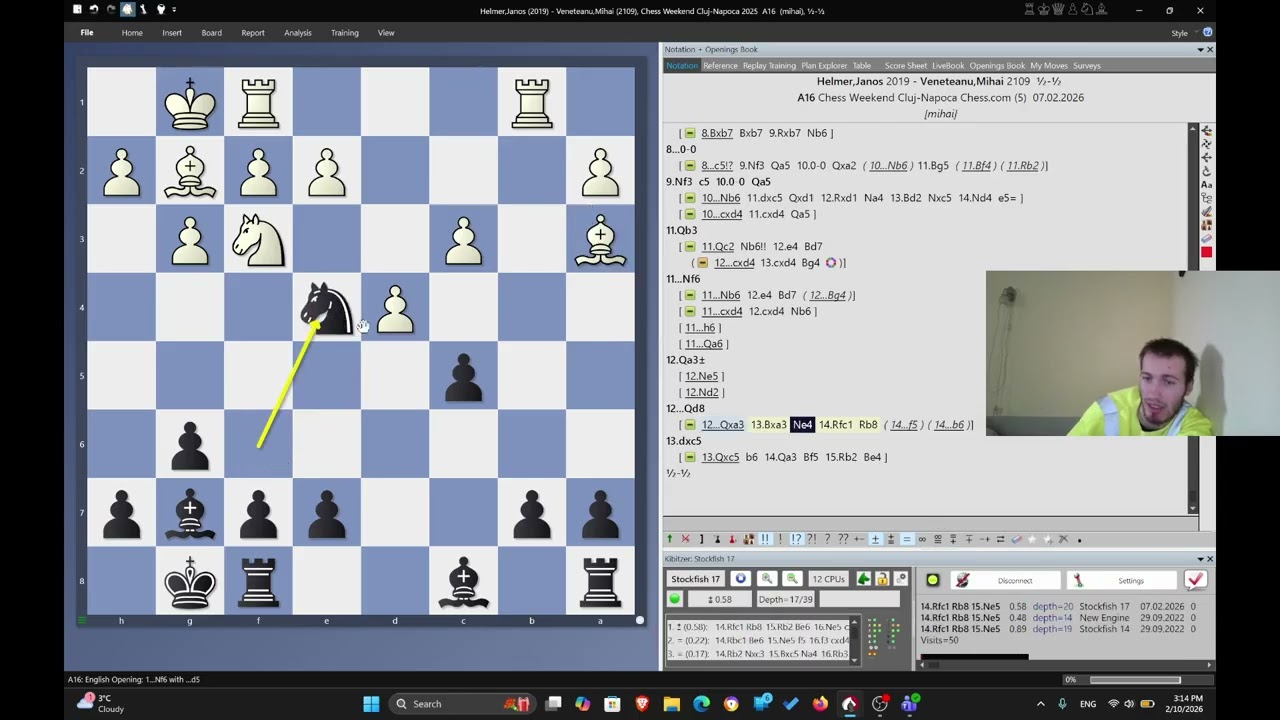The image size is (1280, 720).
Task: Collapse the 12...Qxa3 variation fold box
Action: 690,425
